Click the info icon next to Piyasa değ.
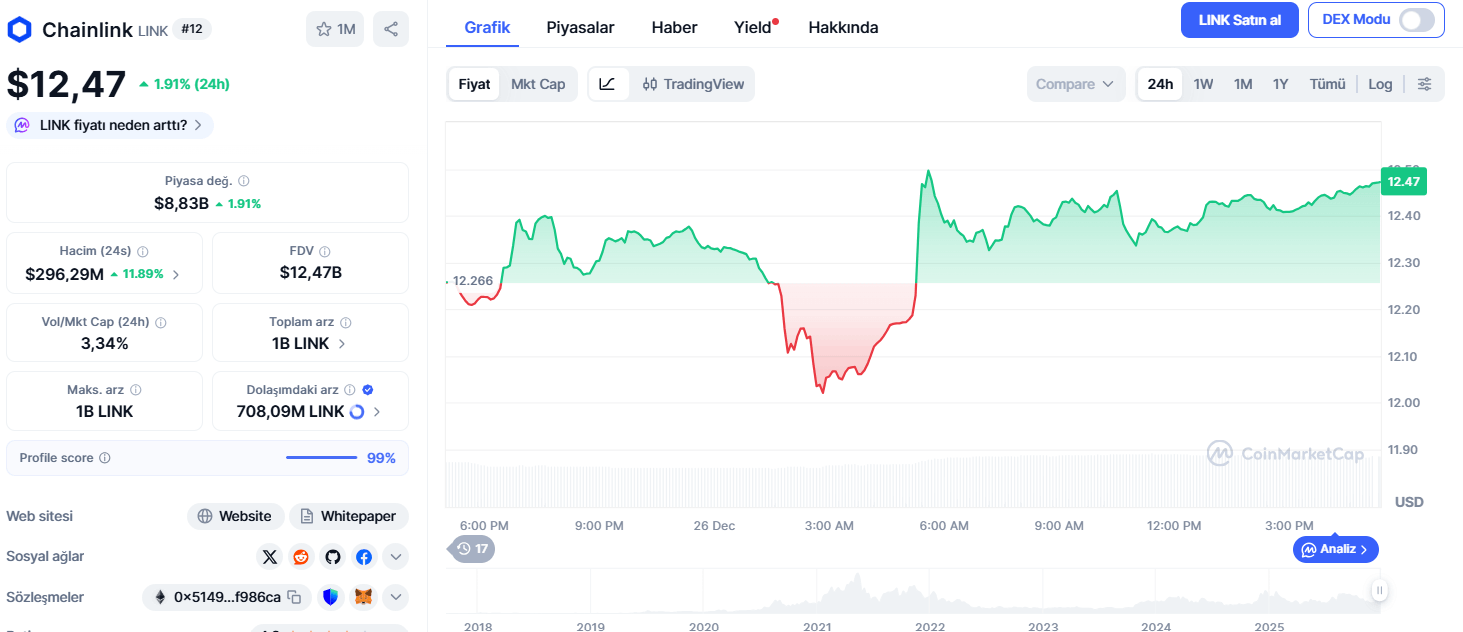This screenshot has height=632, width=1463. 244,181
